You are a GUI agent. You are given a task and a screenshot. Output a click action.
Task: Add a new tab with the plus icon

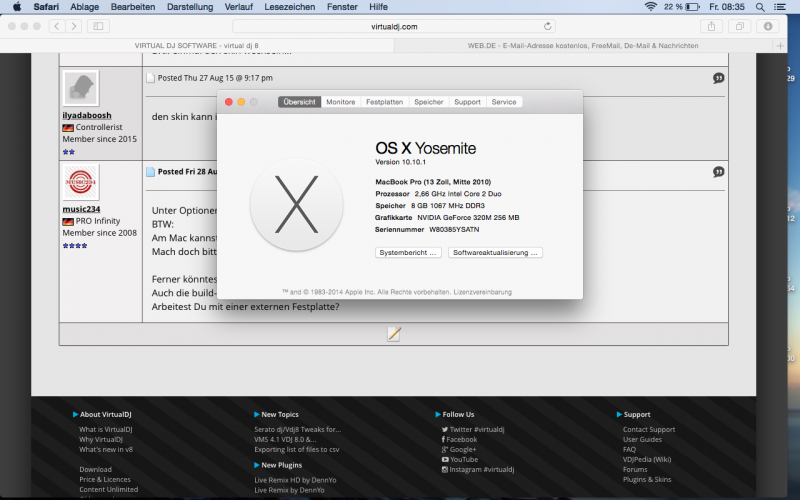click(x=780, y=46)
